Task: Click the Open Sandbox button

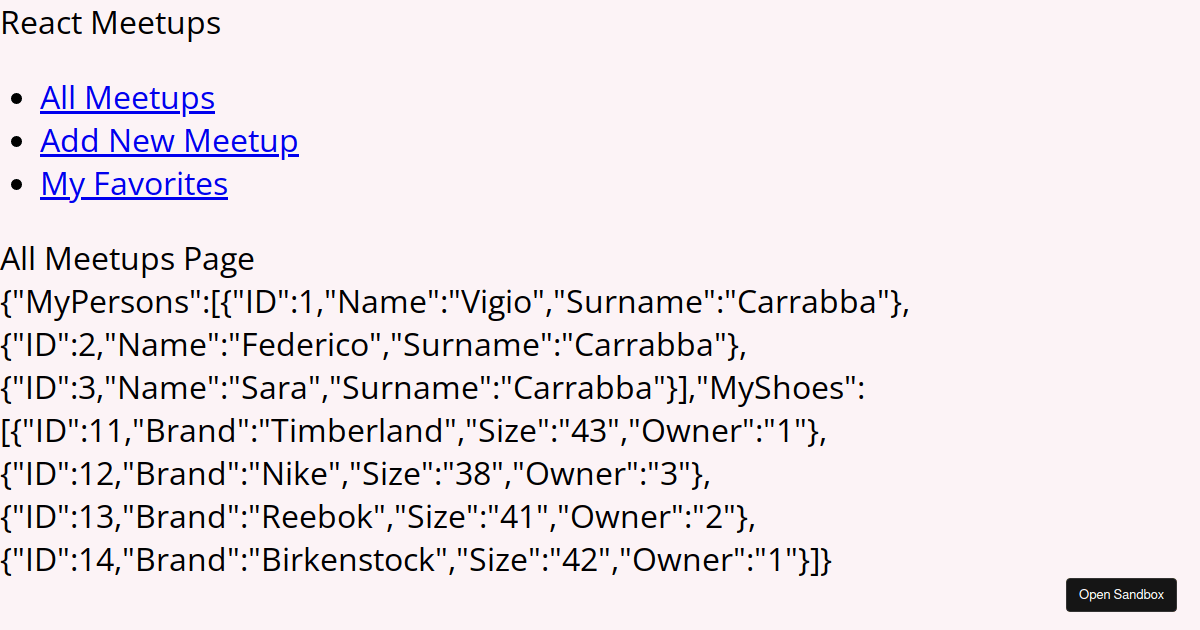Action: point(1121,594)
